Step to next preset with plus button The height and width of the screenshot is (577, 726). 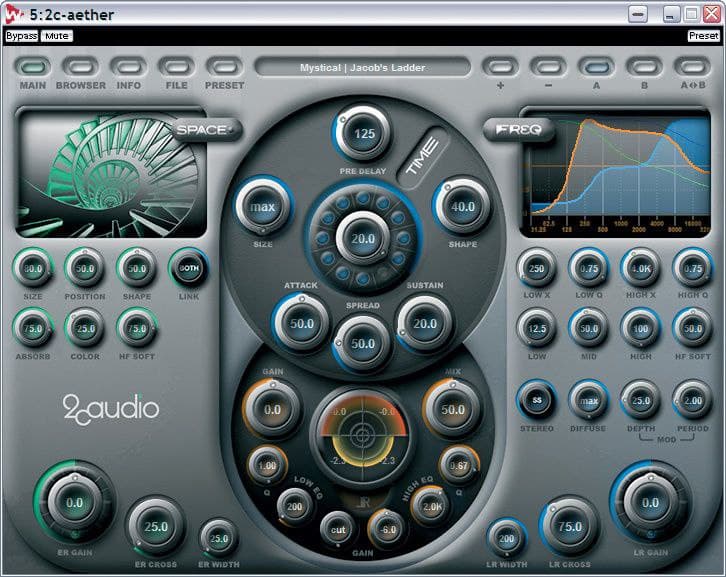(x=501, y=67)
